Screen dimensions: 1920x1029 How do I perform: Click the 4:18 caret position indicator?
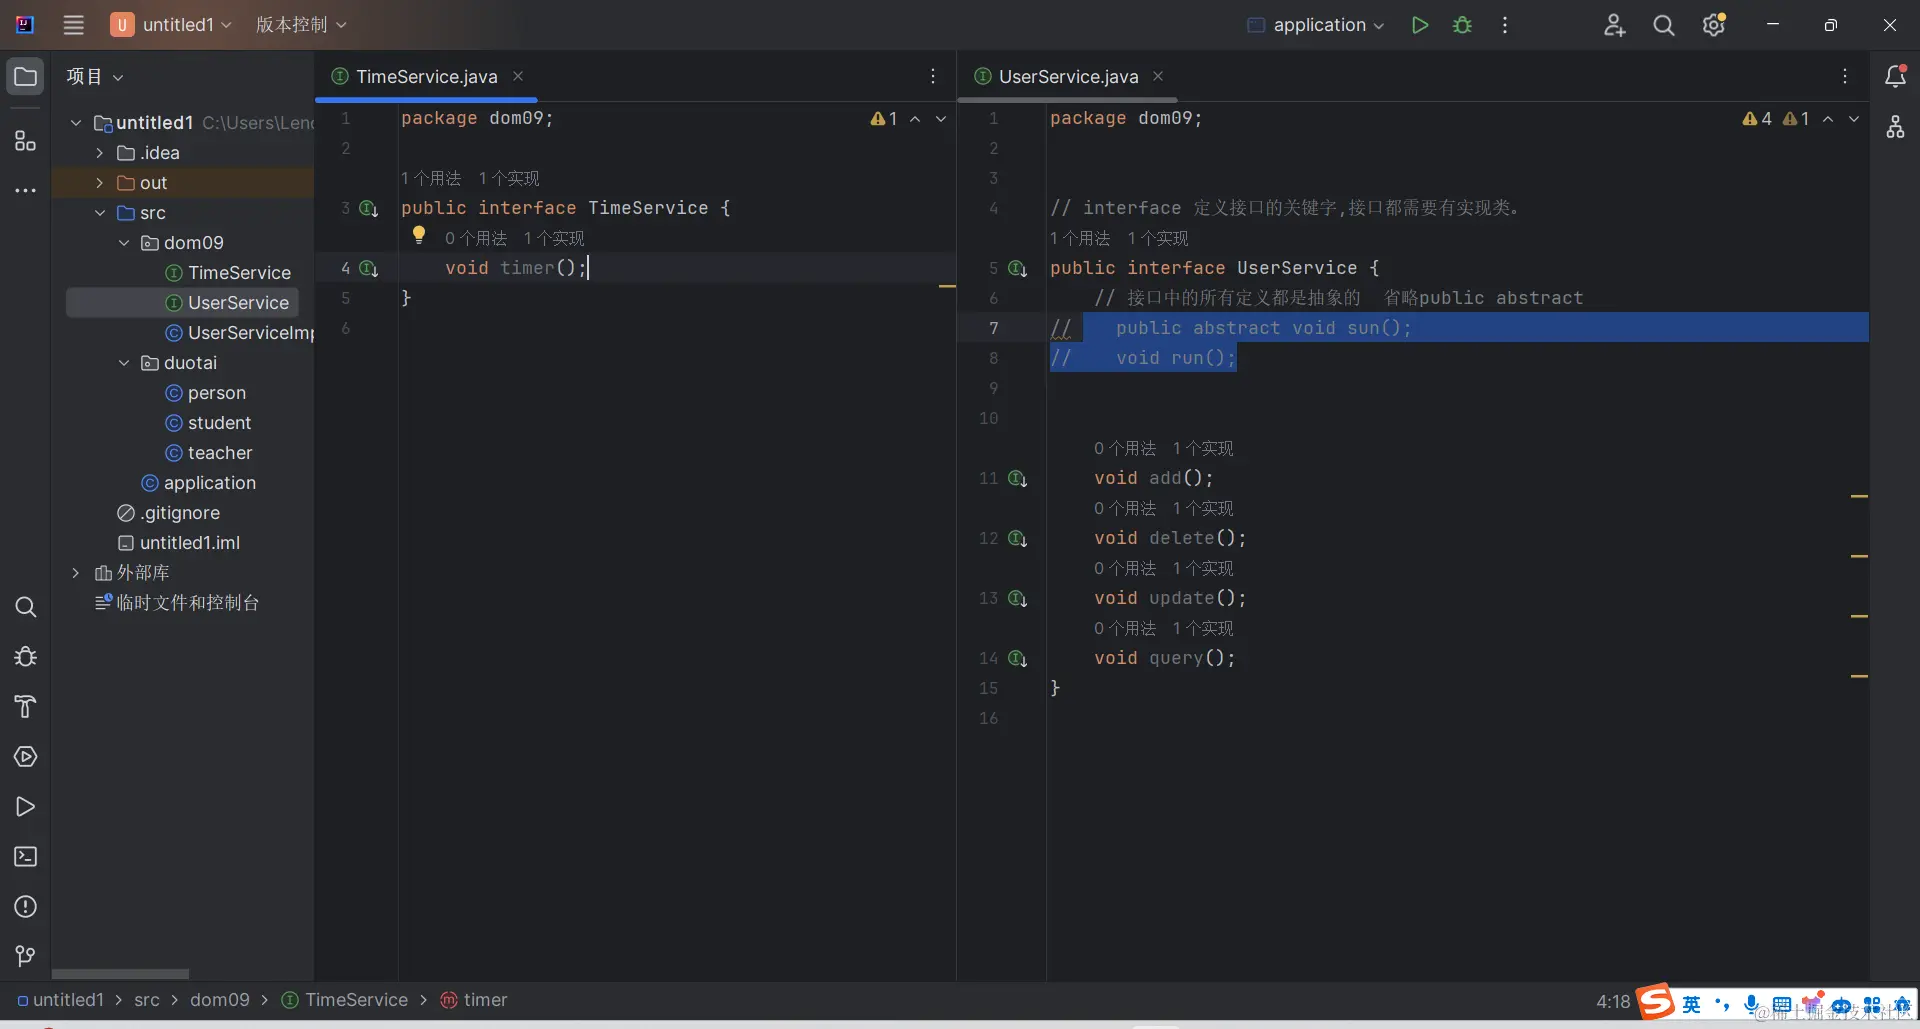coord(1612,1001)
